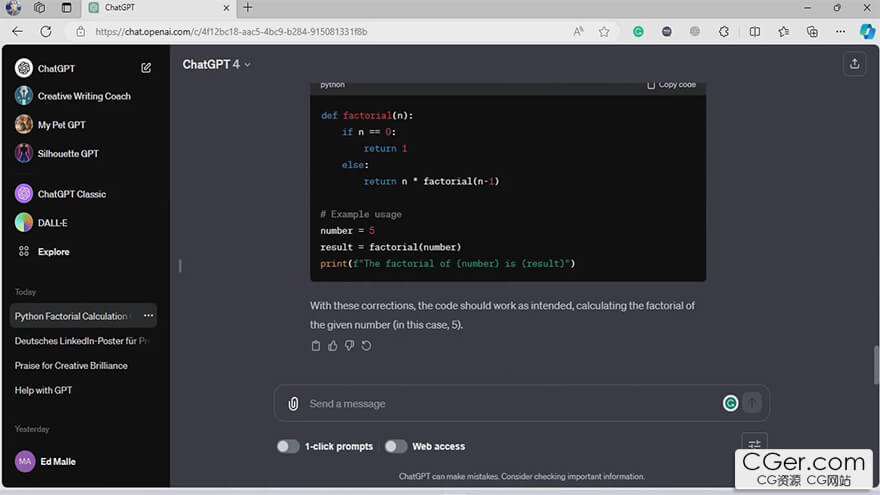Viewport: 880px width, 495px height.
Task: Click the Copy code button
Action: coord(671,85)
